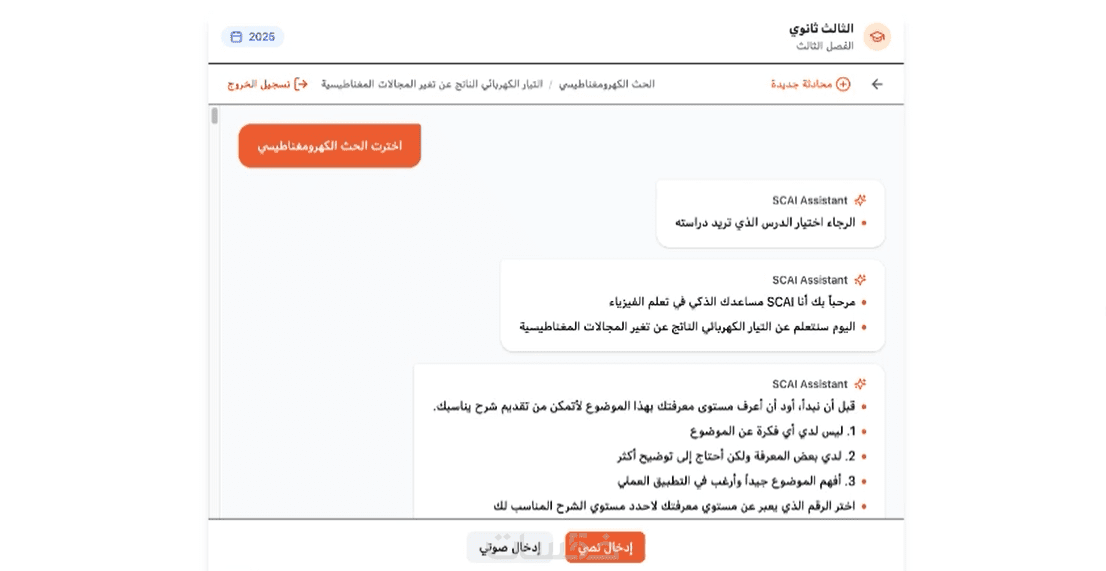The height and width of the screenshot is (571, 1106).
Task: Click sparkle icon on first SCAI message
Action: 860,200
